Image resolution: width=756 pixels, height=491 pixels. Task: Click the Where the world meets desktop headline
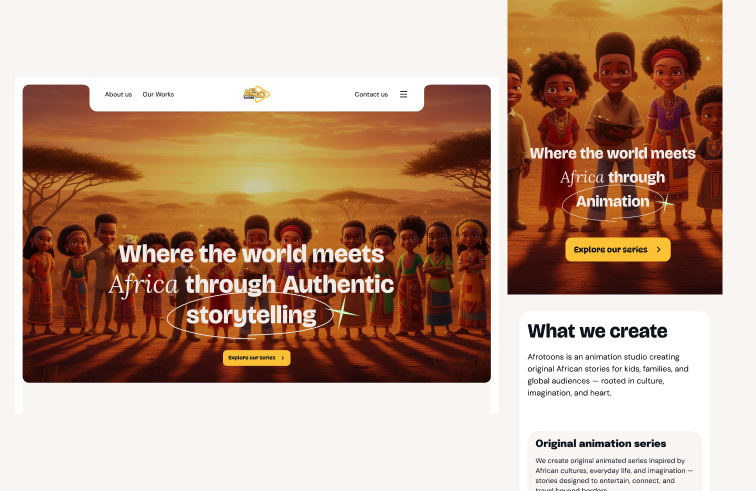[x=251, y=254]
